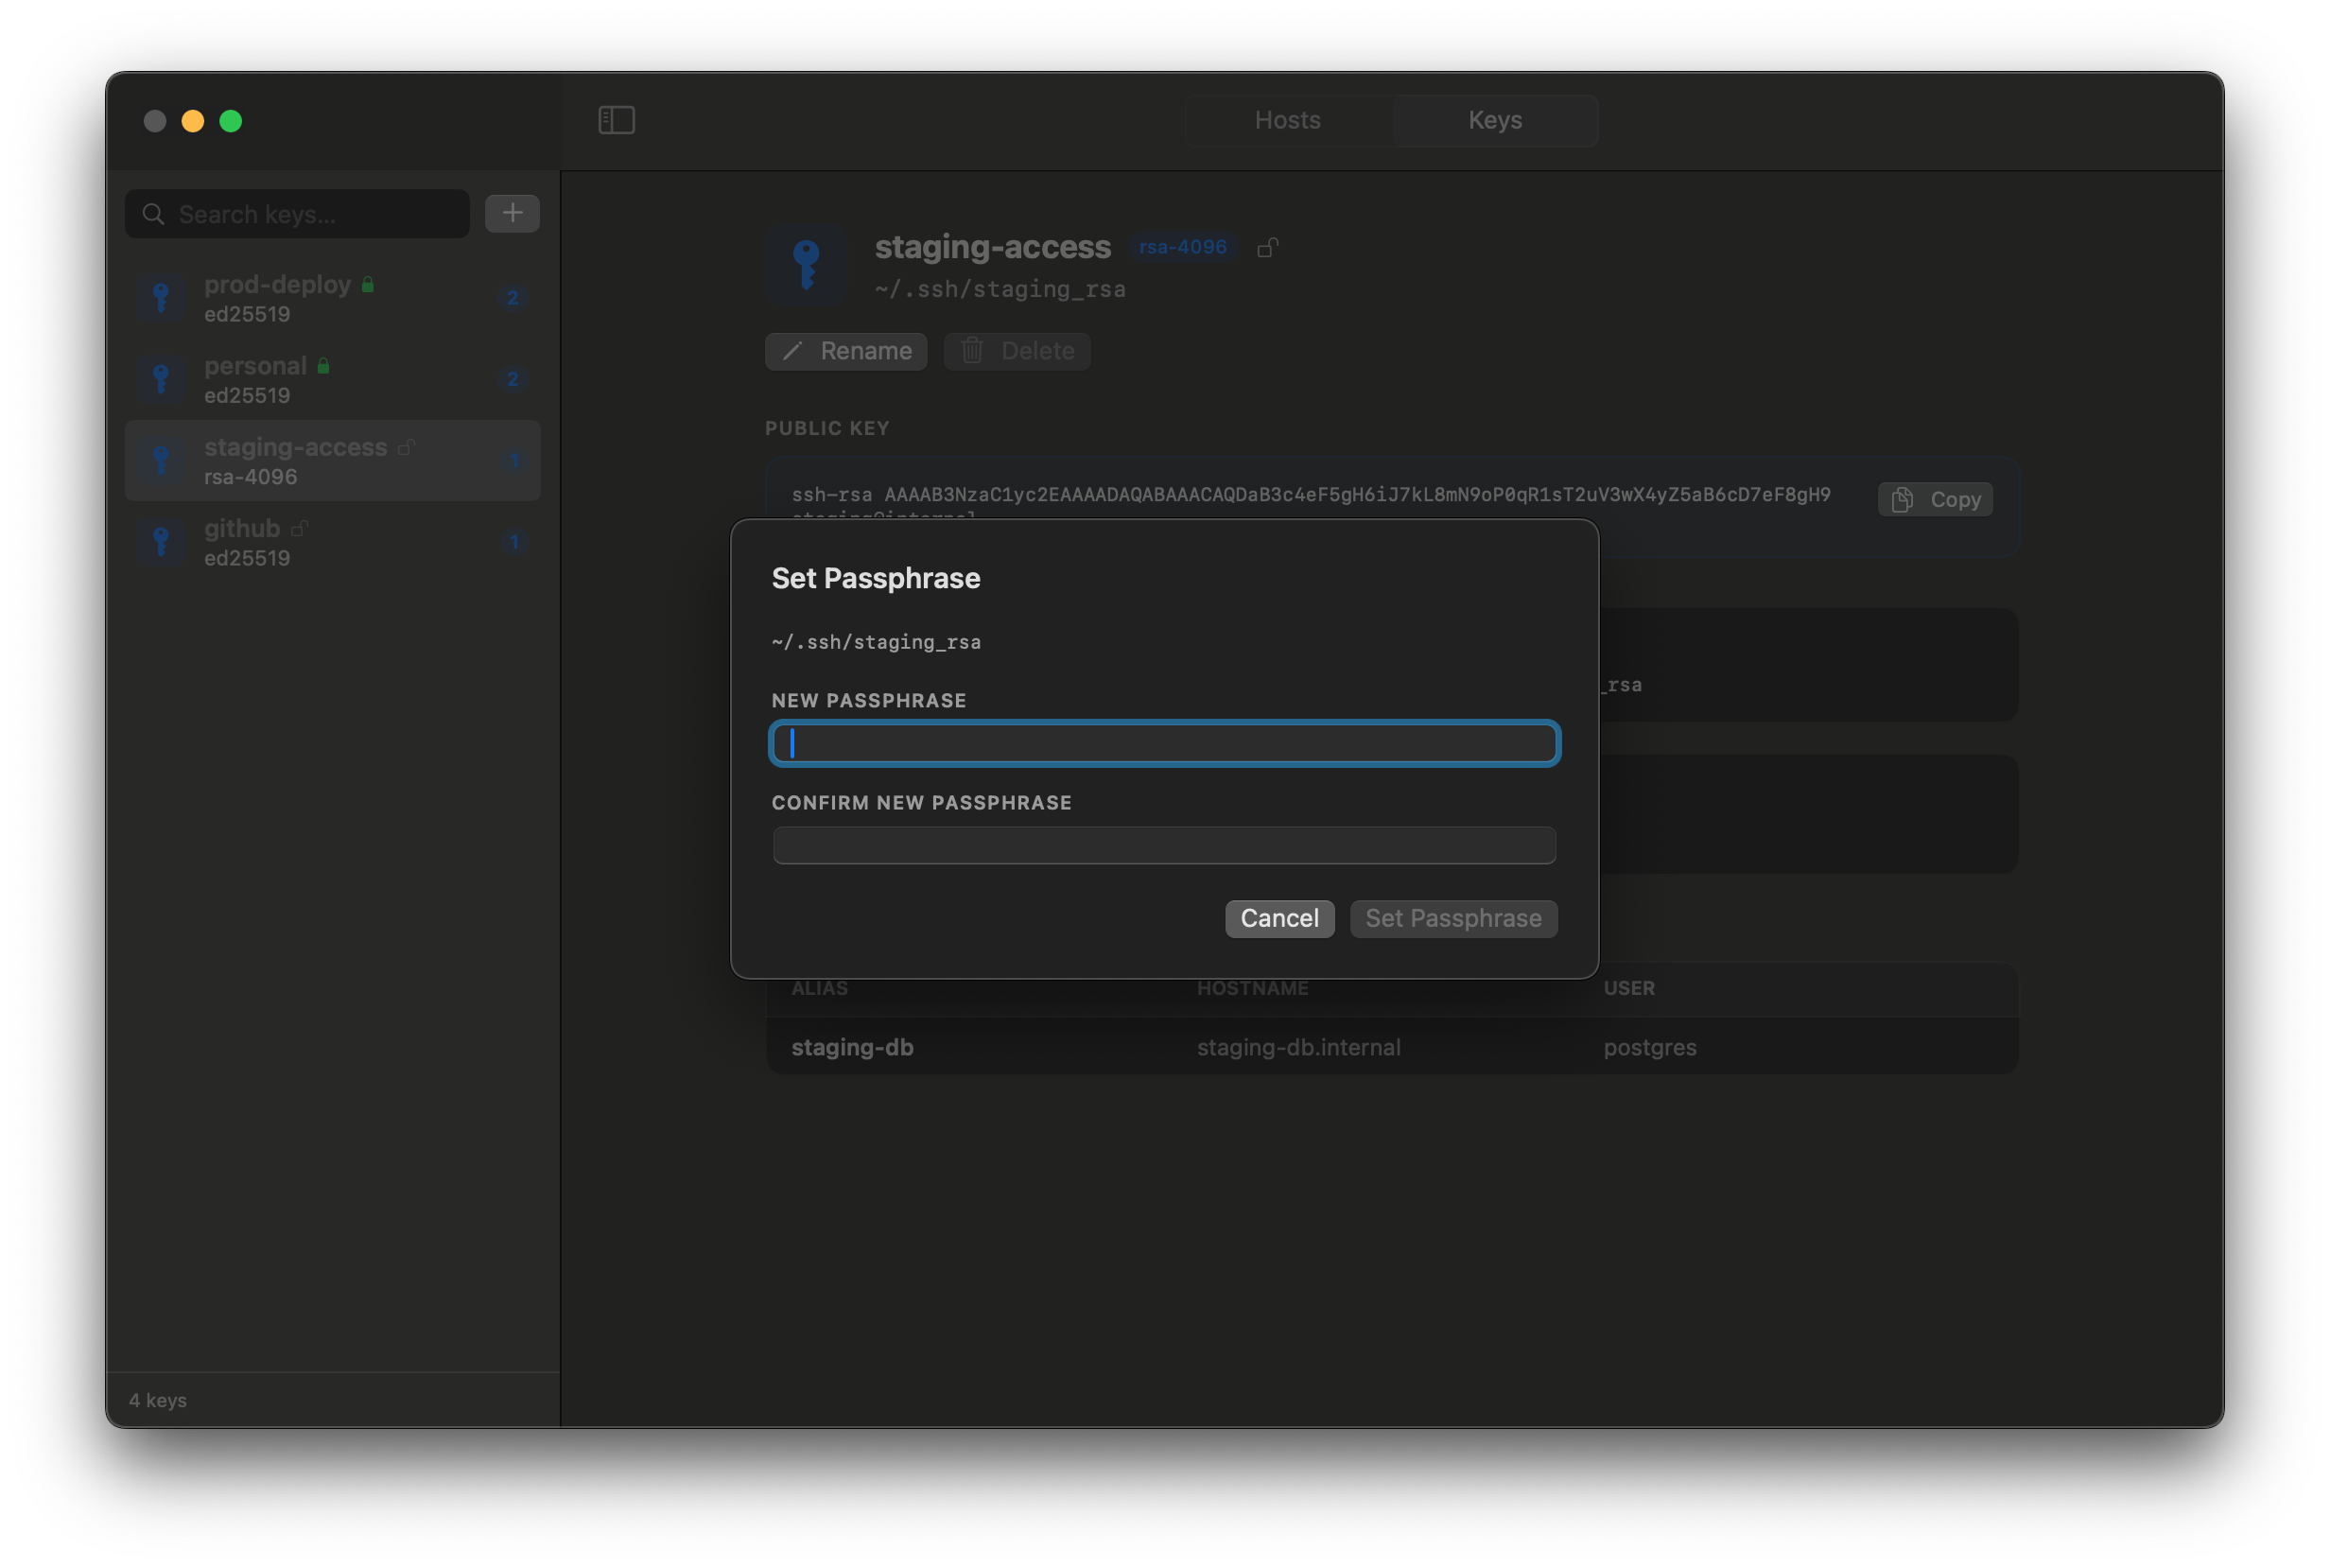Screen dimensions: 2330x1568
Task: Click the Search keys field
Action: tap(297, 214)
